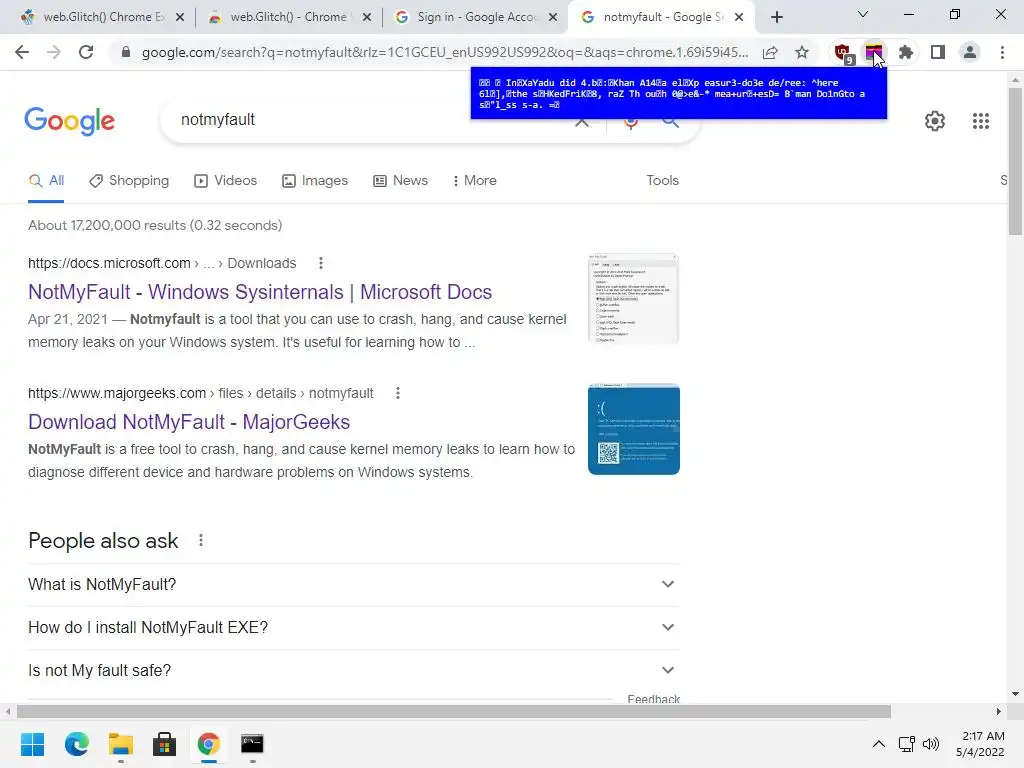Open the More search filters menu
Image resolution: width=1024 pixels, height=768 pixels.
[474, 181]
